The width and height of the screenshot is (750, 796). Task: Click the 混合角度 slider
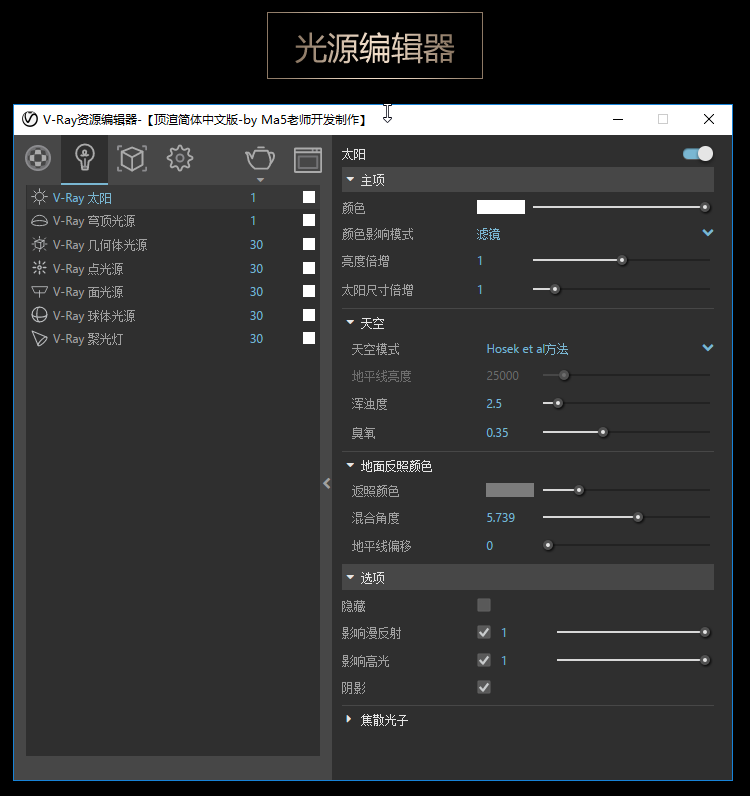pyautogui.click(x=626, y=517)
